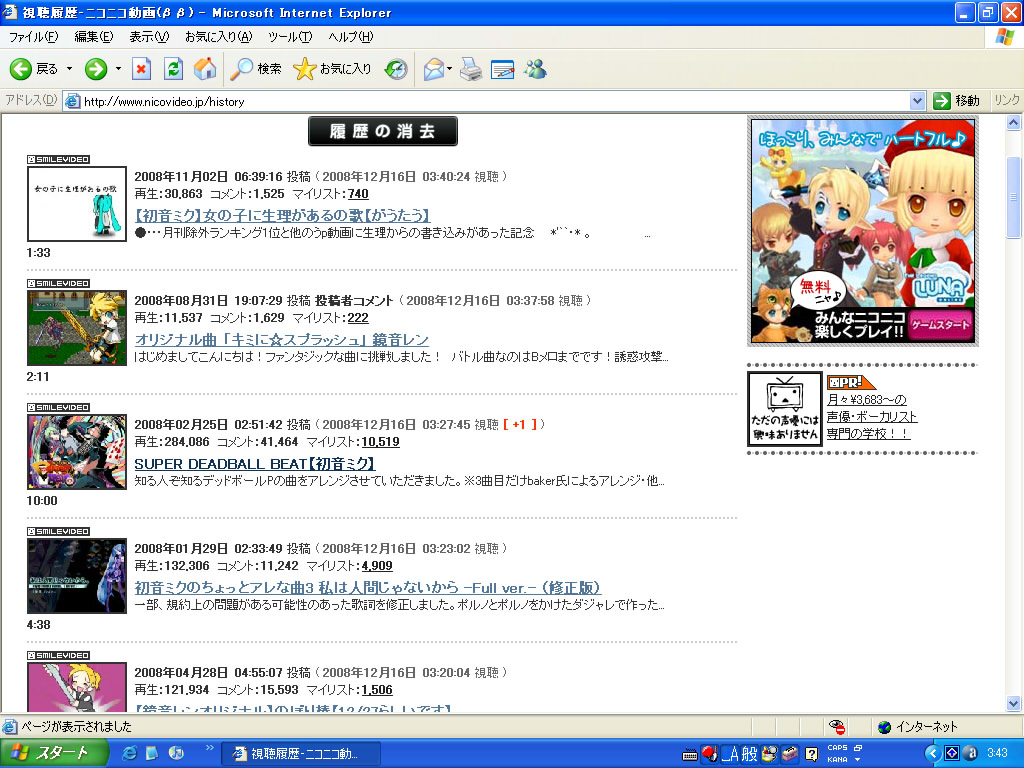Click the IME 般 conversion mode button
Screen dimensions: 1024x768
point(749,754)
